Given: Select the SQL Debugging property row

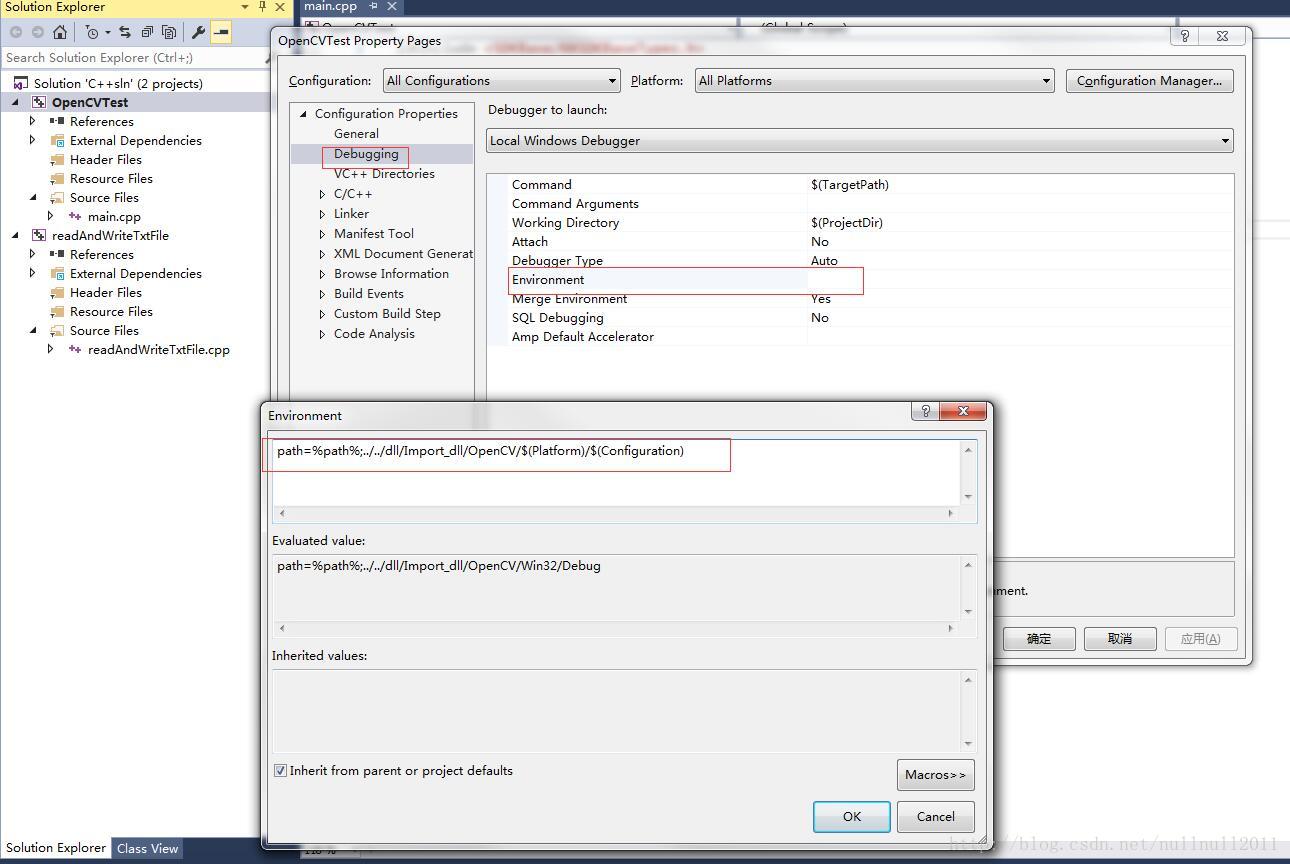Looking at the screenshot, I should coord(860,318).
